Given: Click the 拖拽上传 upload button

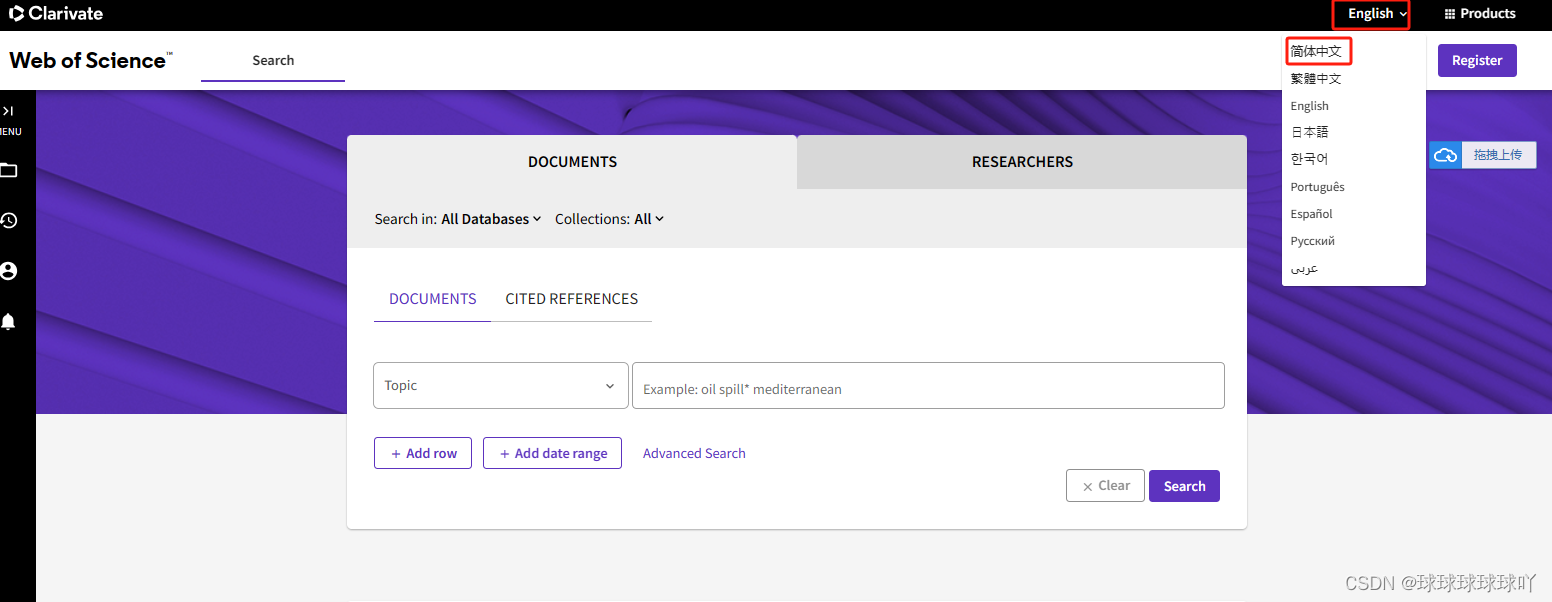Looking at the screenshot, I should pyautogui.click(x=1497, y=155).
